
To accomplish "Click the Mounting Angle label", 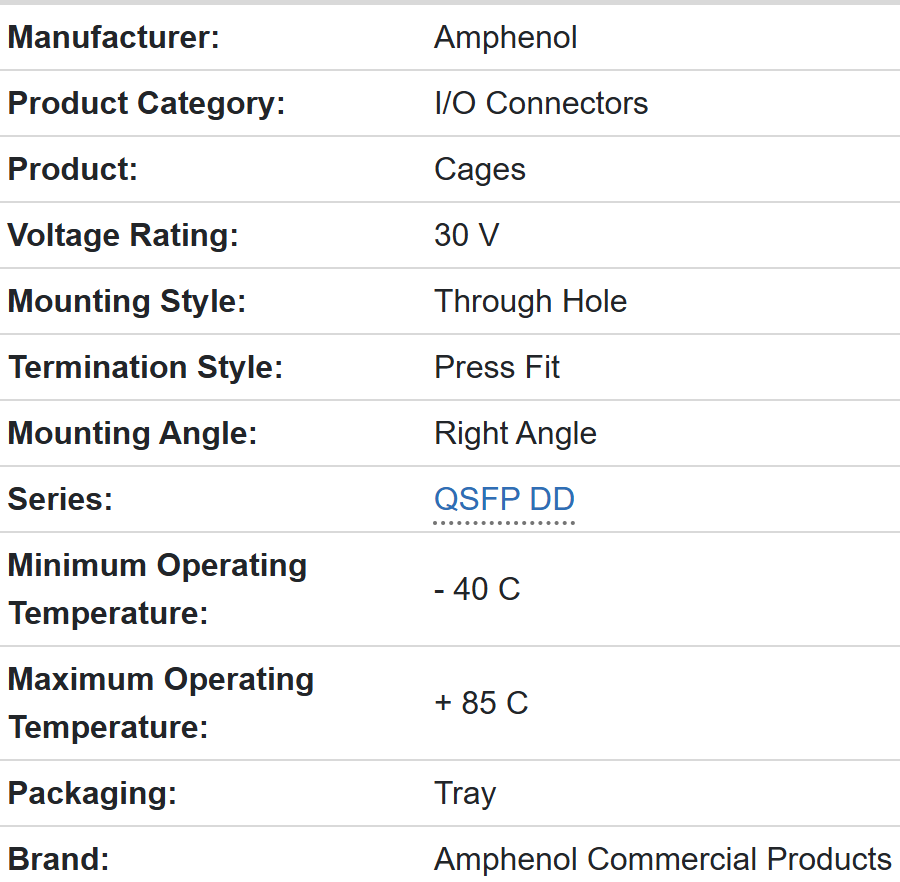I will 132,434.
